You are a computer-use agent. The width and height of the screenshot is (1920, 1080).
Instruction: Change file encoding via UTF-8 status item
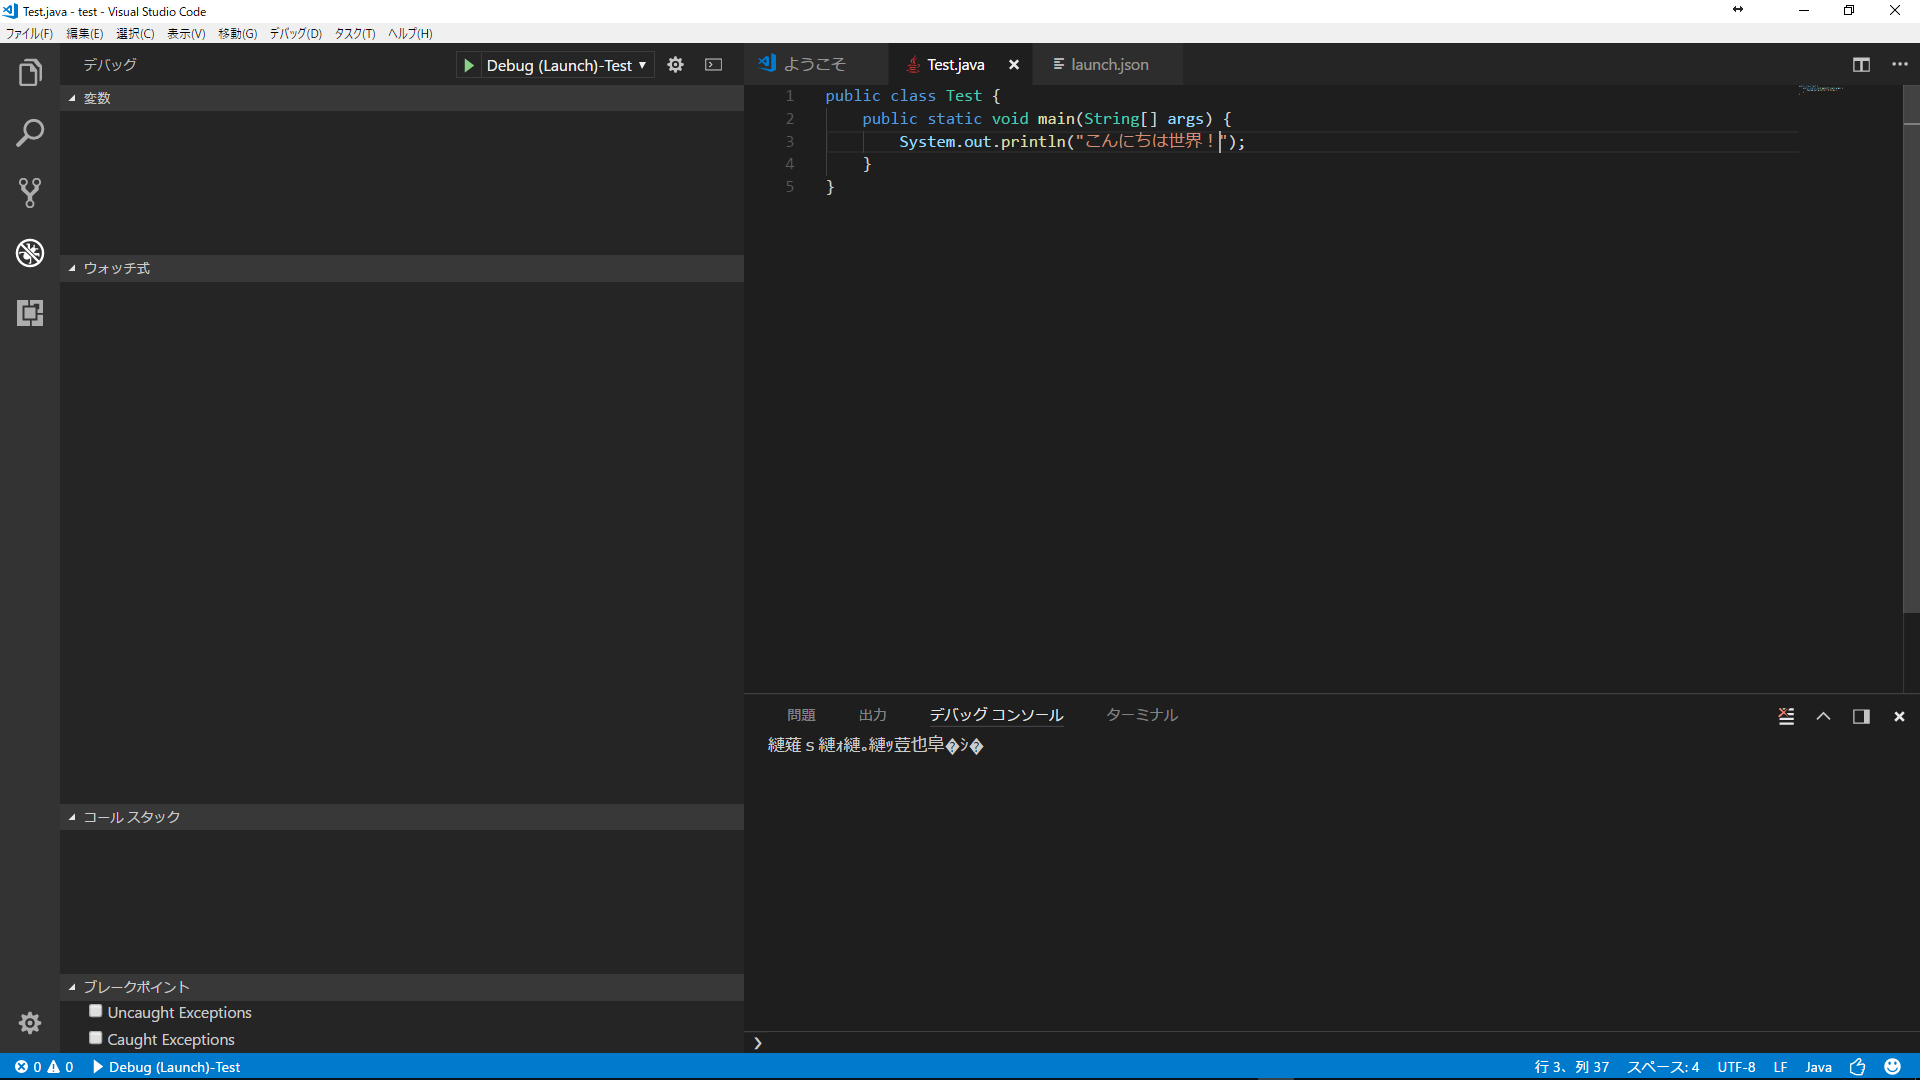(1737, 1067)
